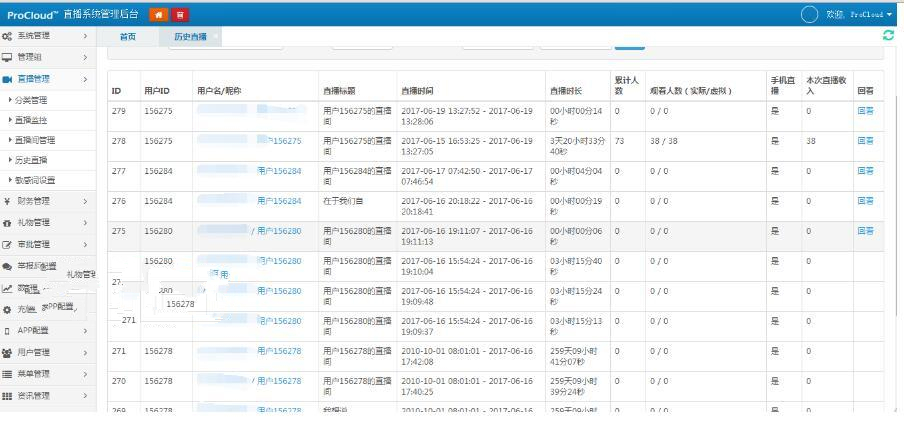Click the 系统管理 gears icon
Image resolution: width=904 pixels, height=433 pixels.
(x=8, y=36)
